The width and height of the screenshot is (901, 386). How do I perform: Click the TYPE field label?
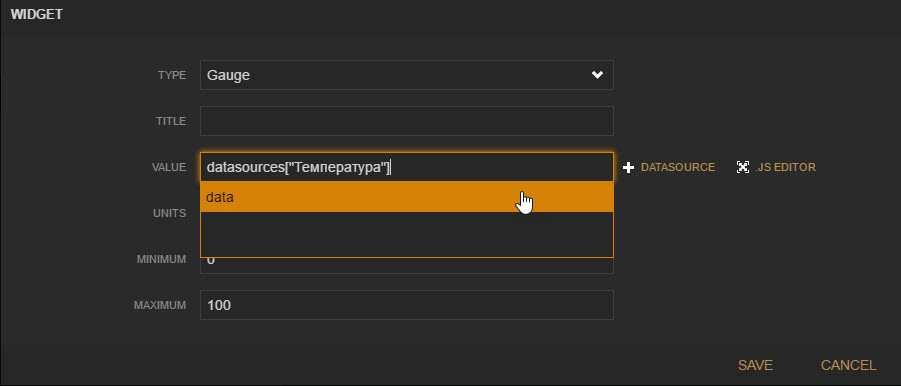172,75
